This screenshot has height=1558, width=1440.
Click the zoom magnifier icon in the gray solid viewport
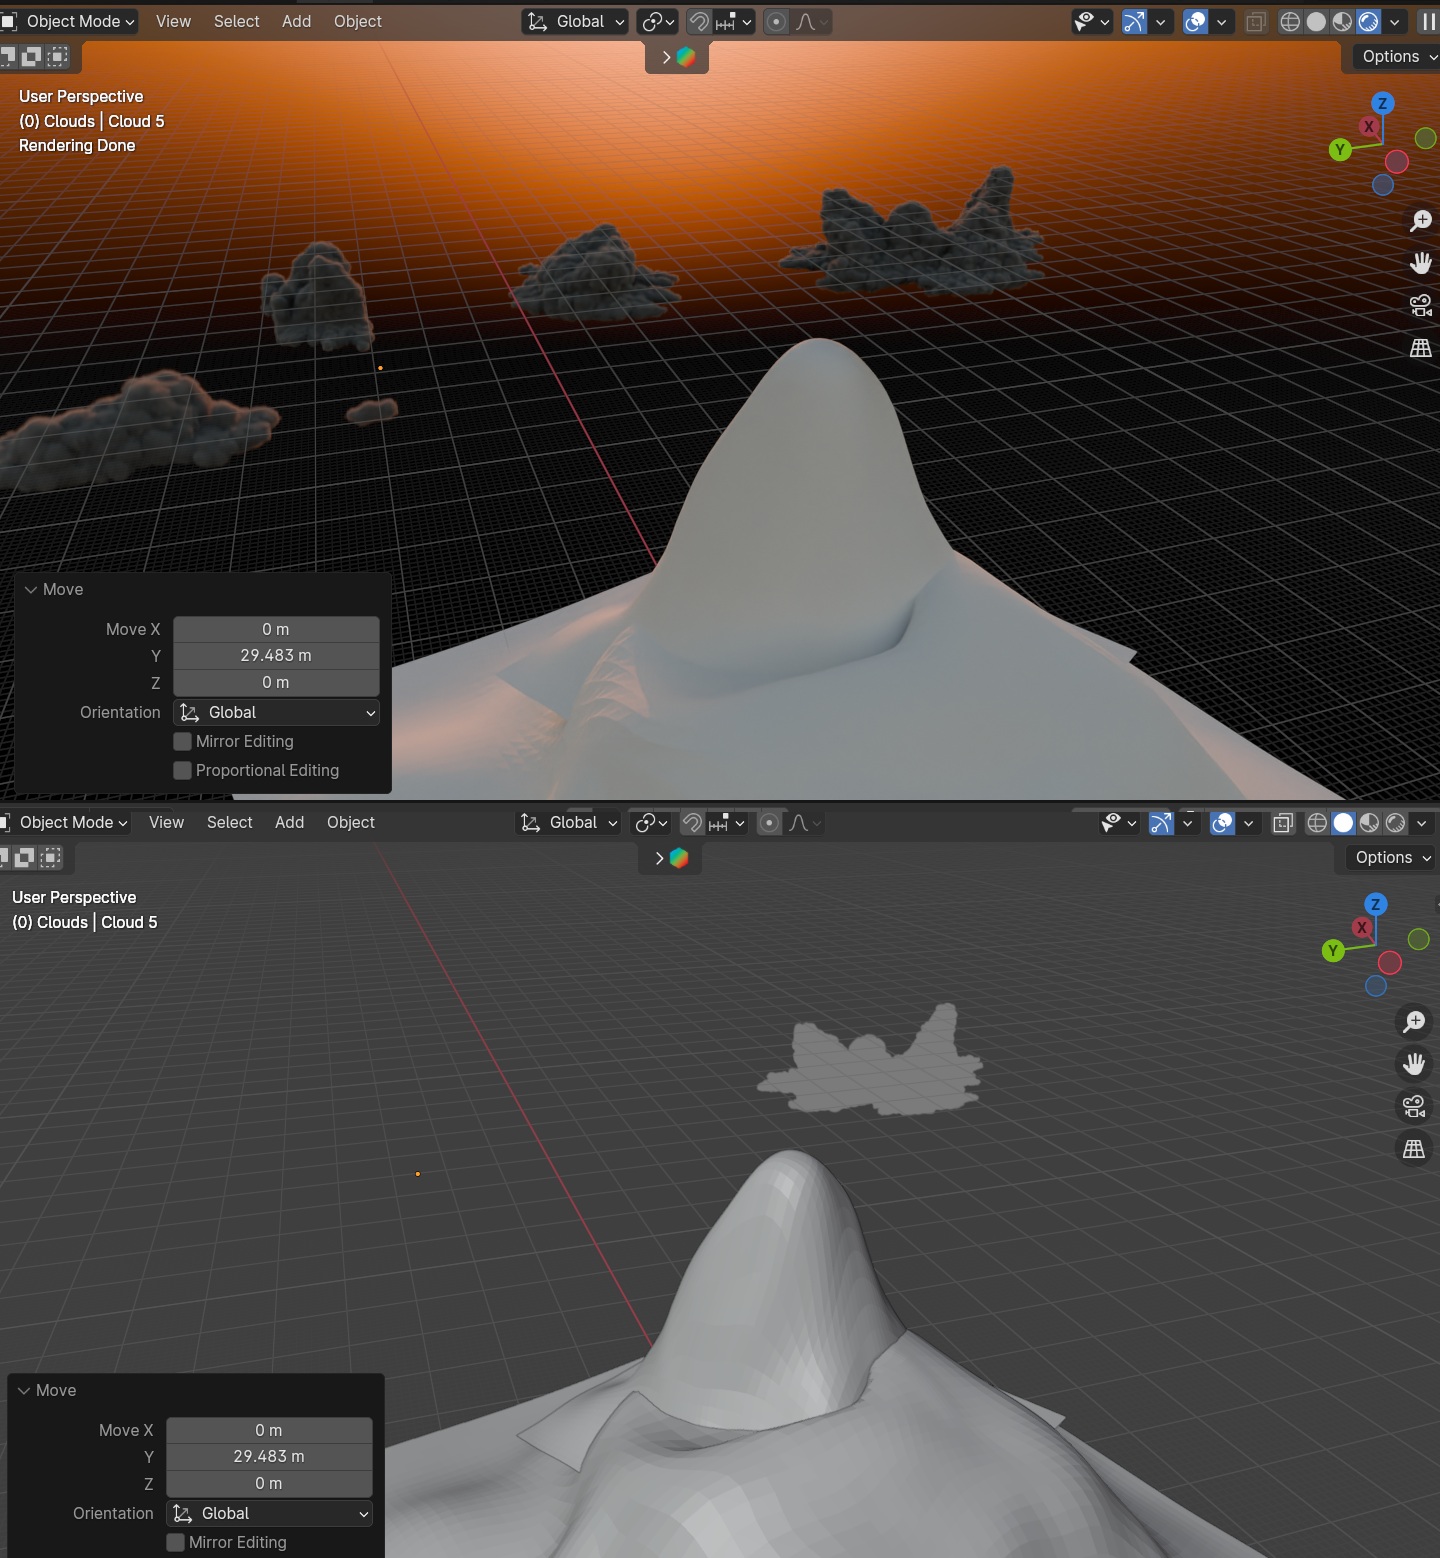coord(1413,1021)
